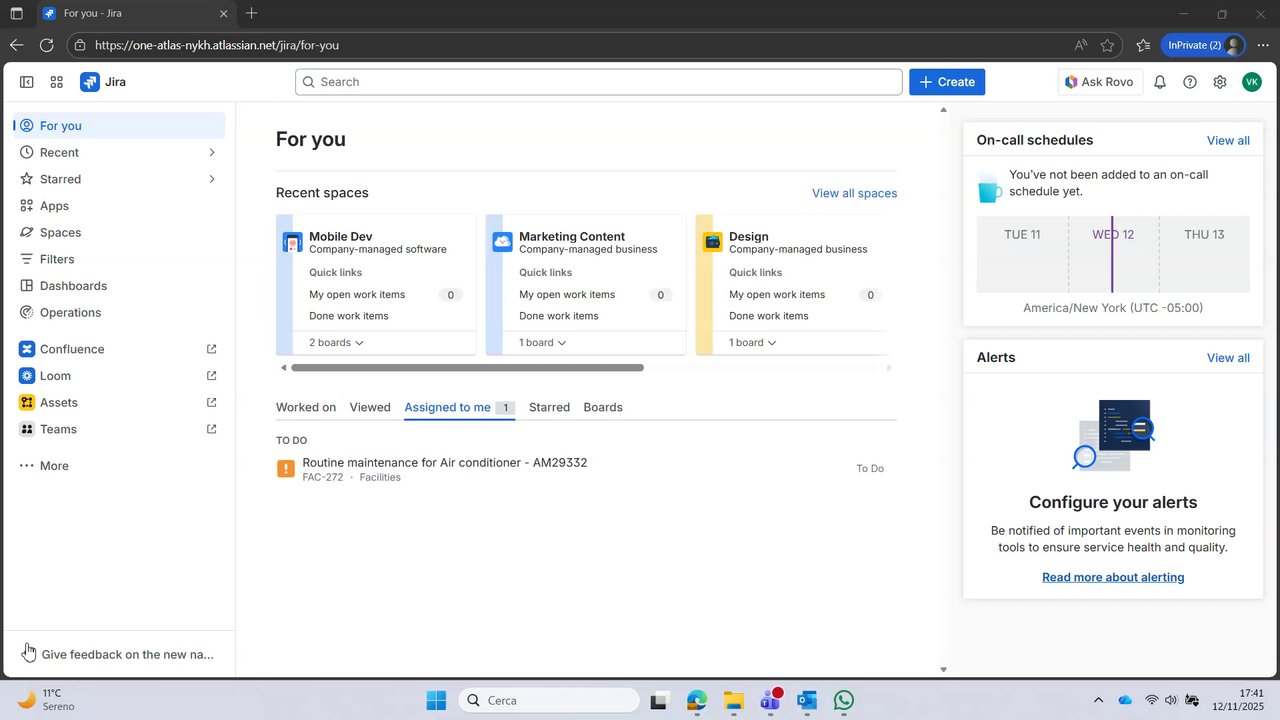Focus the Jira Search field

(x=599, y=82)
